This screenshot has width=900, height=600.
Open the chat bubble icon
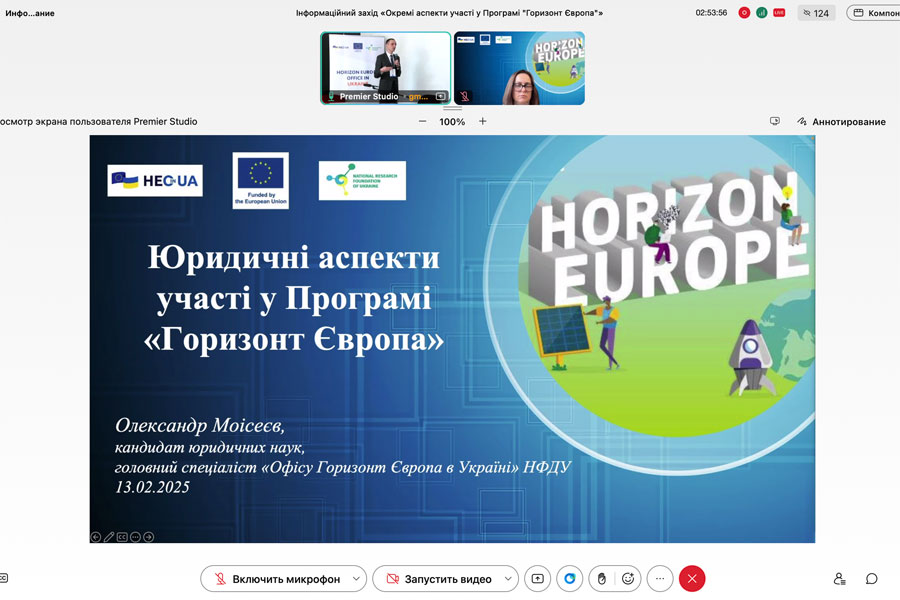(x=871, y=579)
